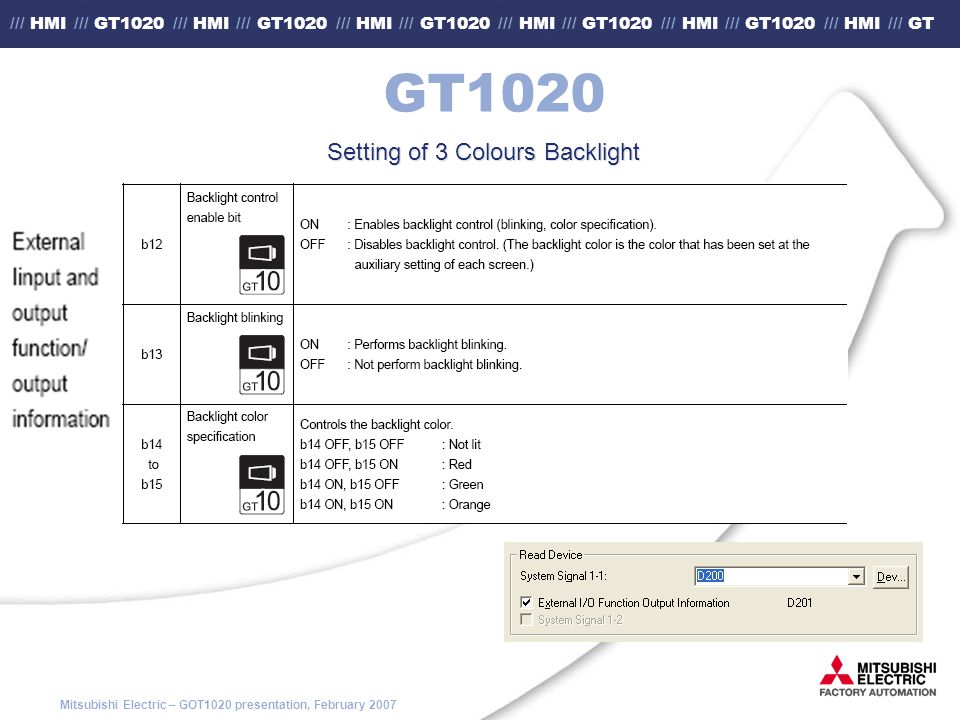
Task: Click the b13 bit cell
Action: (x=152, y=354)
